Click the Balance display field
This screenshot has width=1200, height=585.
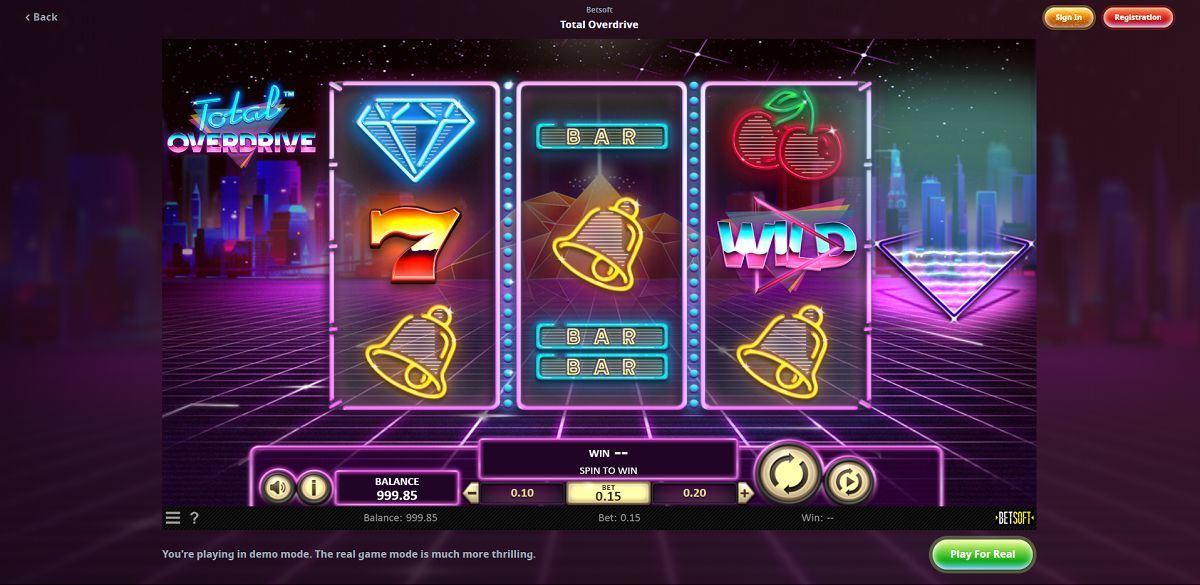pos(397,488)
